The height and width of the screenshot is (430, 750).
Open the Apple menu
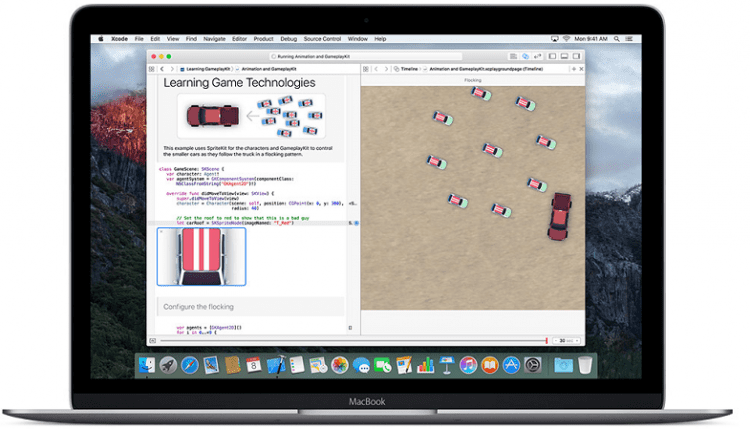[101, 39]
